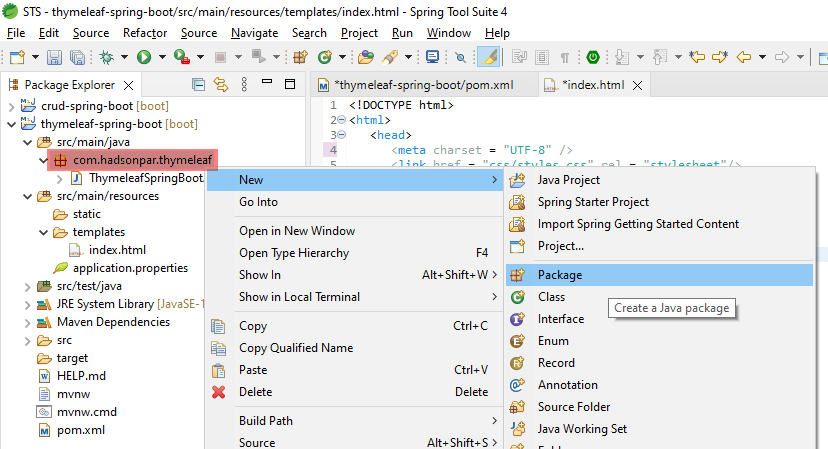This screenshot has width=828, height=449.
Task: Click the Next Annotation icon
Action: (x=621, y=57)
